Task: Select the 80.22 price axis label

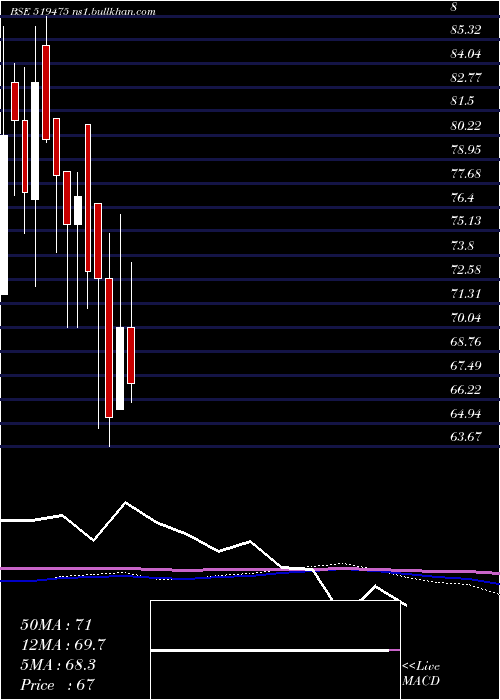Action: point(466,125)
